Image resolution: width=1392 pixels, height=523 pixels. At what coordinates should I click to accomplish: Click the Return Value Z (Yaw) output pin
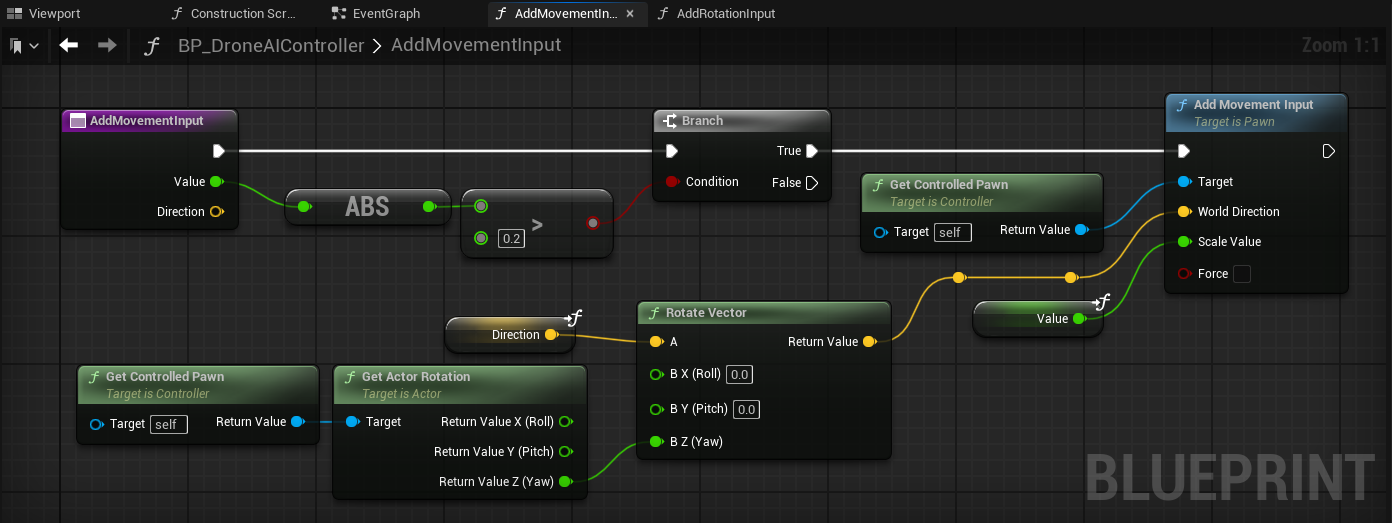point(565,482)
